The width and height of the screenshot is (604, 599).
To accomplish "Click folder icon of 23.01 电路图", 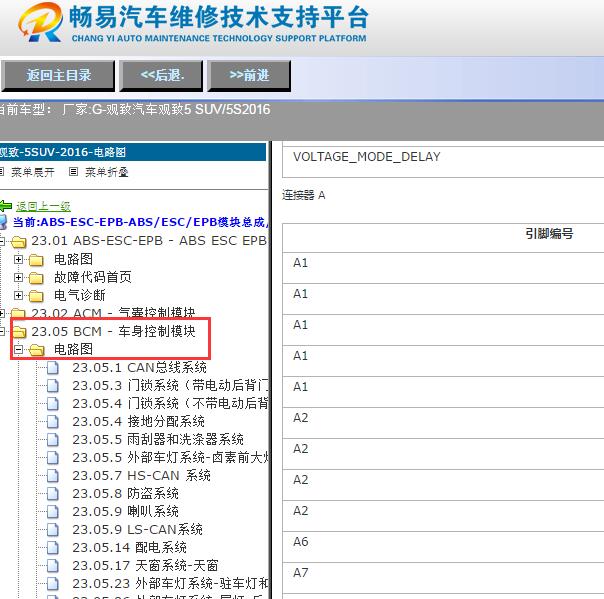I will coord(36,260).
